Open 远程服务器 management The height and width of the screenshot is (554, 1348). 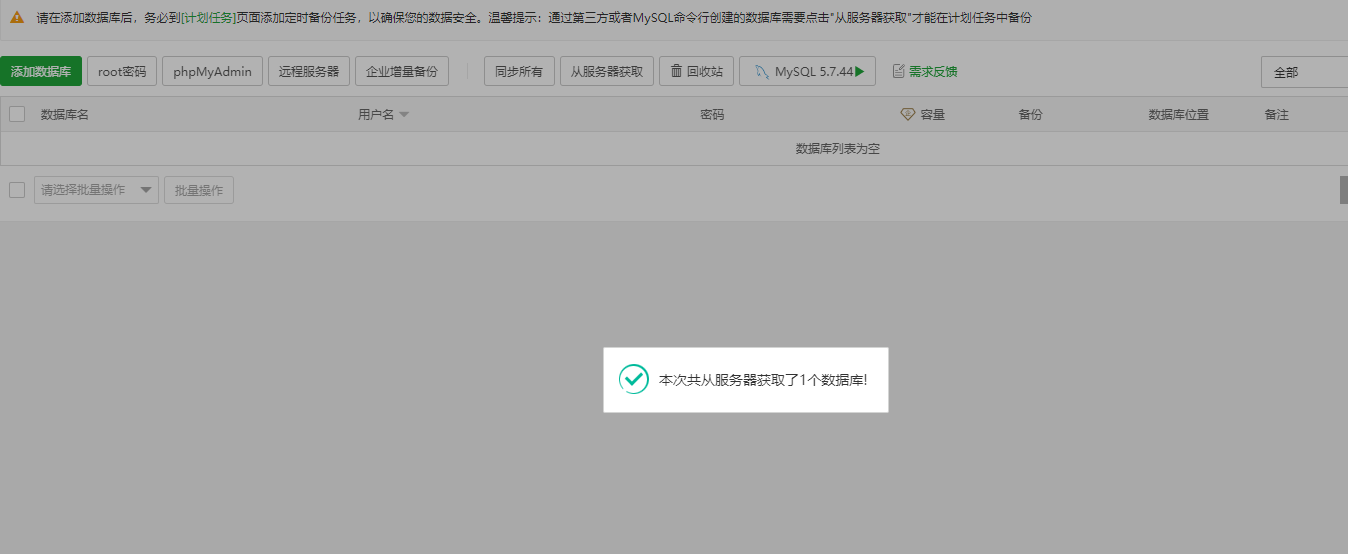pyautogui.click(x=309, y=72)
